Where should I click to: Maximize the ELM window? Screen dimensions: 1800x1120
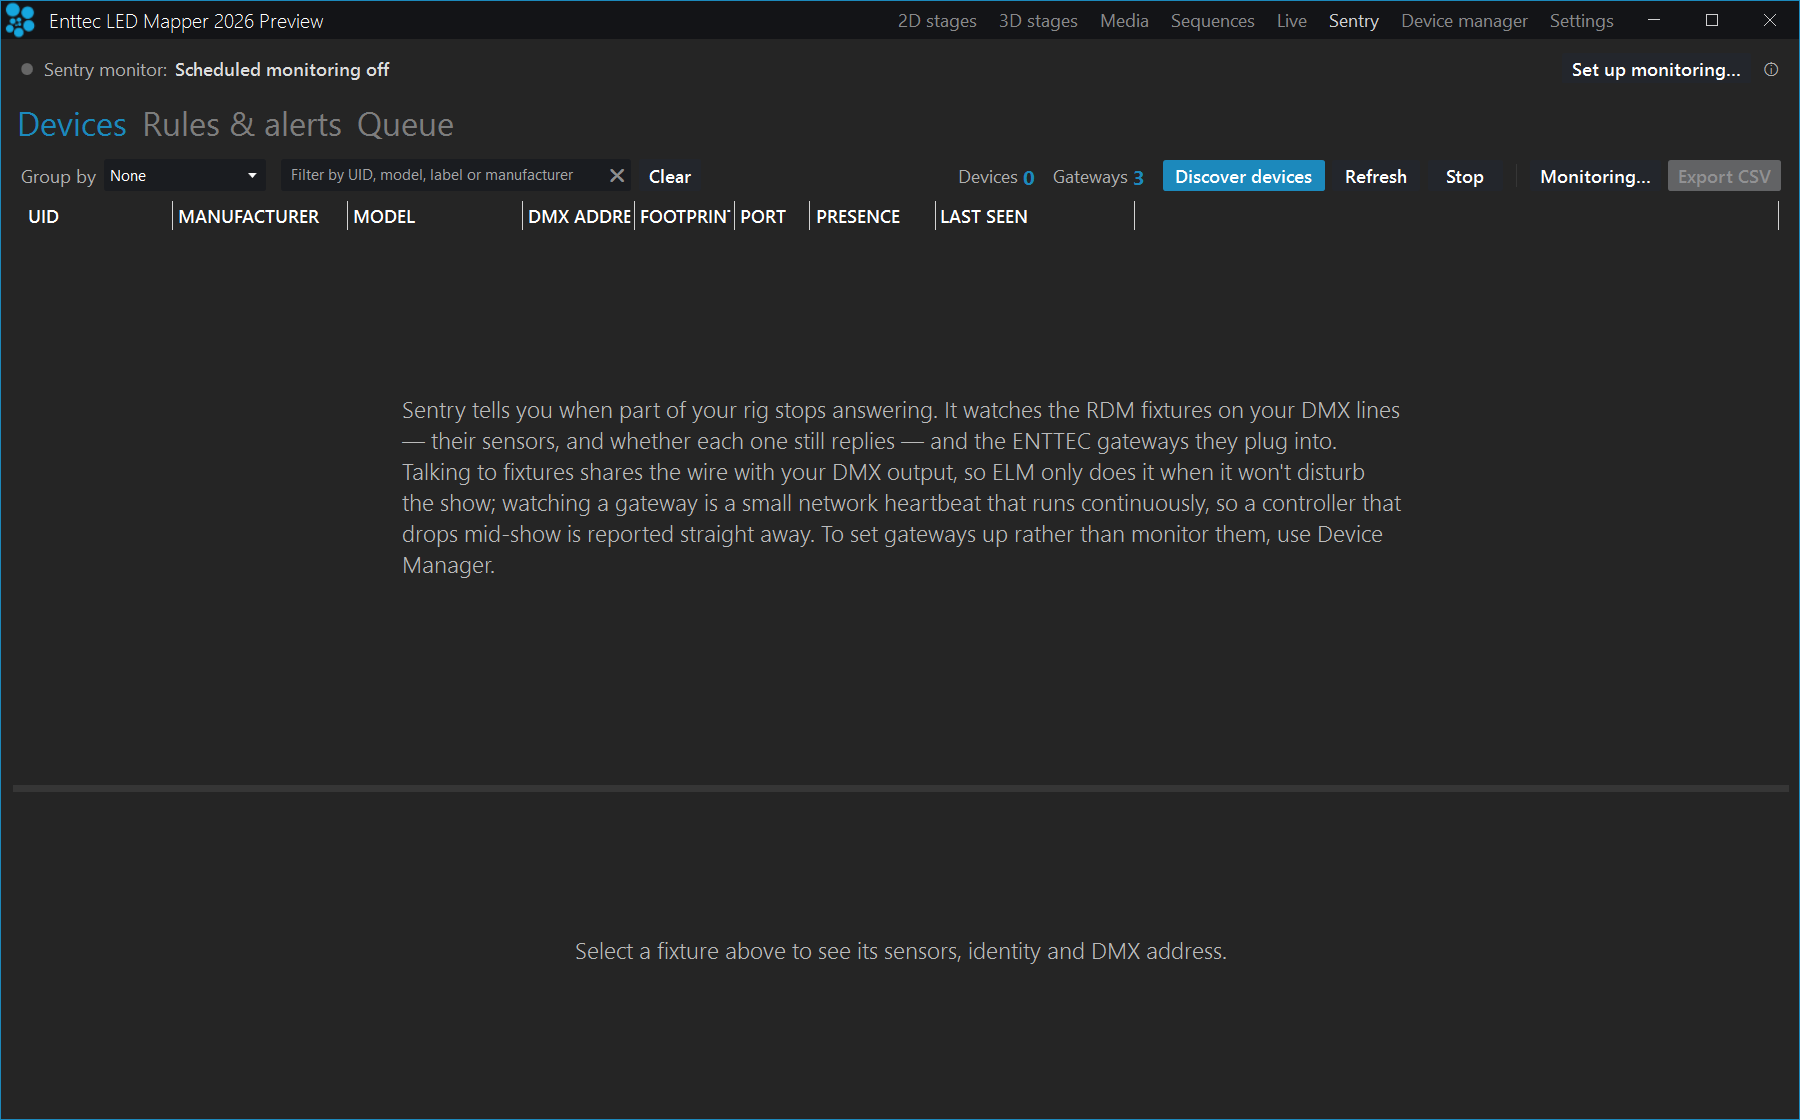coord(1712,20)
